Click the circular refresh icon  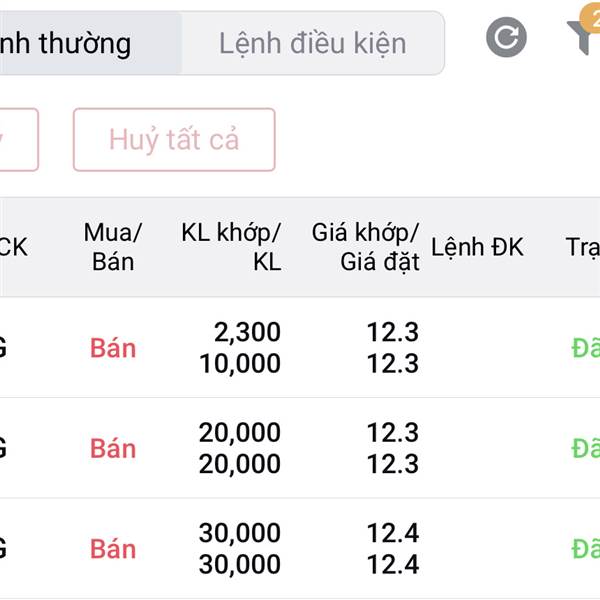(506, 37)
